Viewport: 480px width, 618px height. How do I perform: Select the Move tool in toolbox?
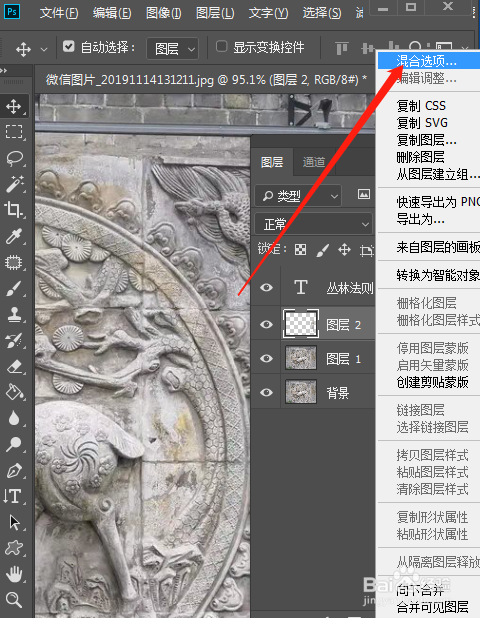coord(14,106)
